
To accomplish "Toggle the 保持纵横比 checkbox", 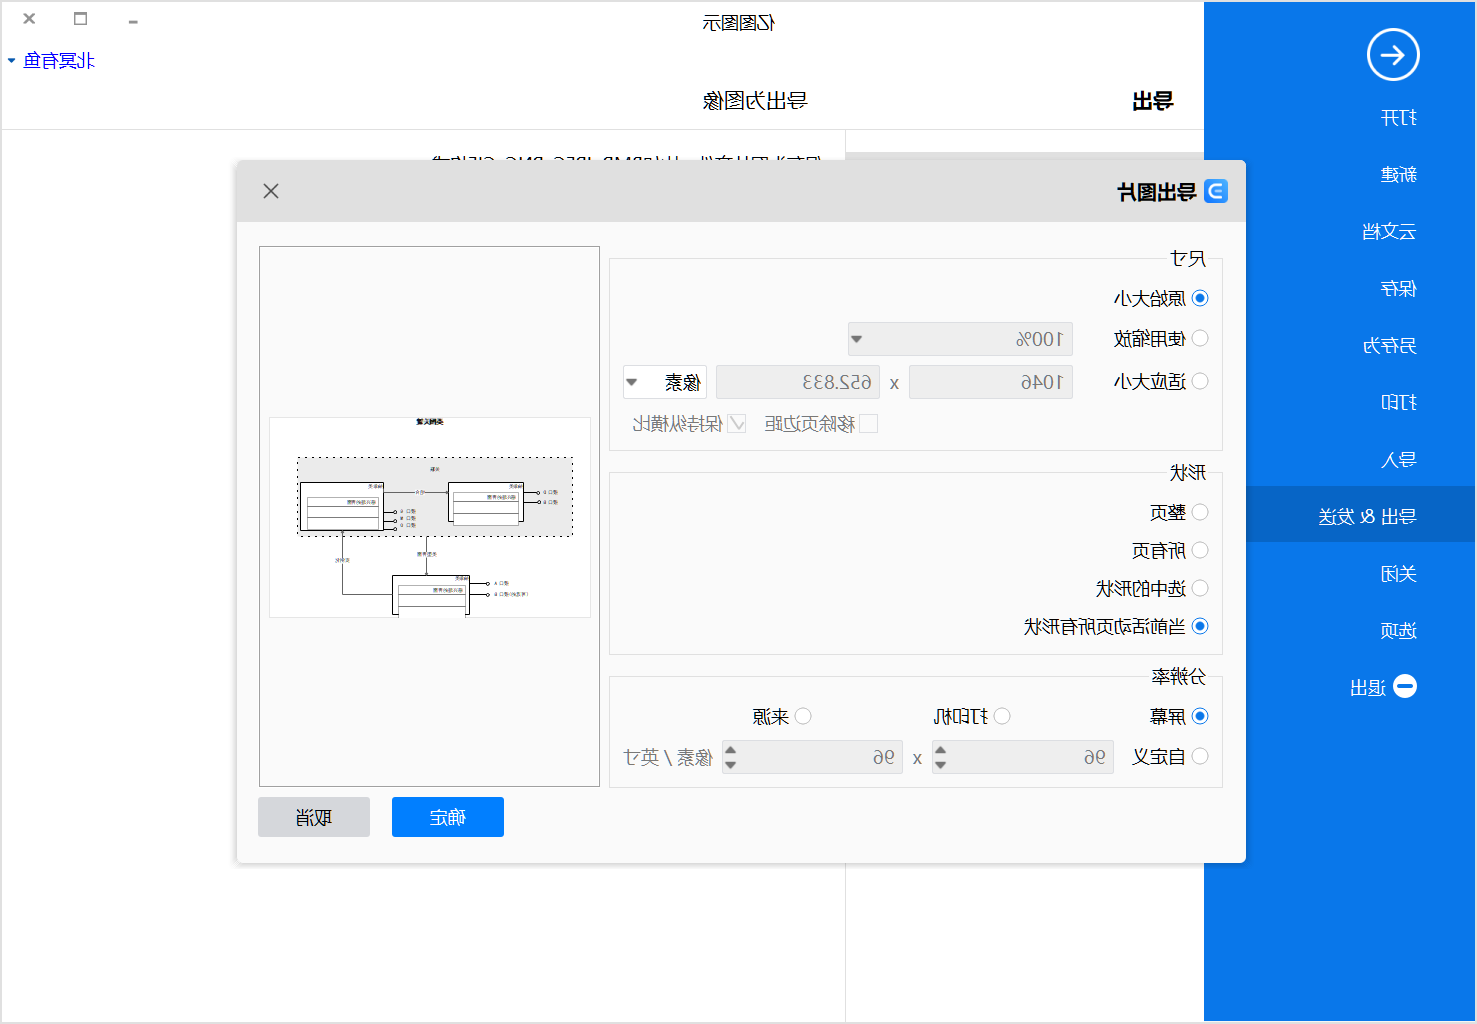I will (x=737, y=424).
